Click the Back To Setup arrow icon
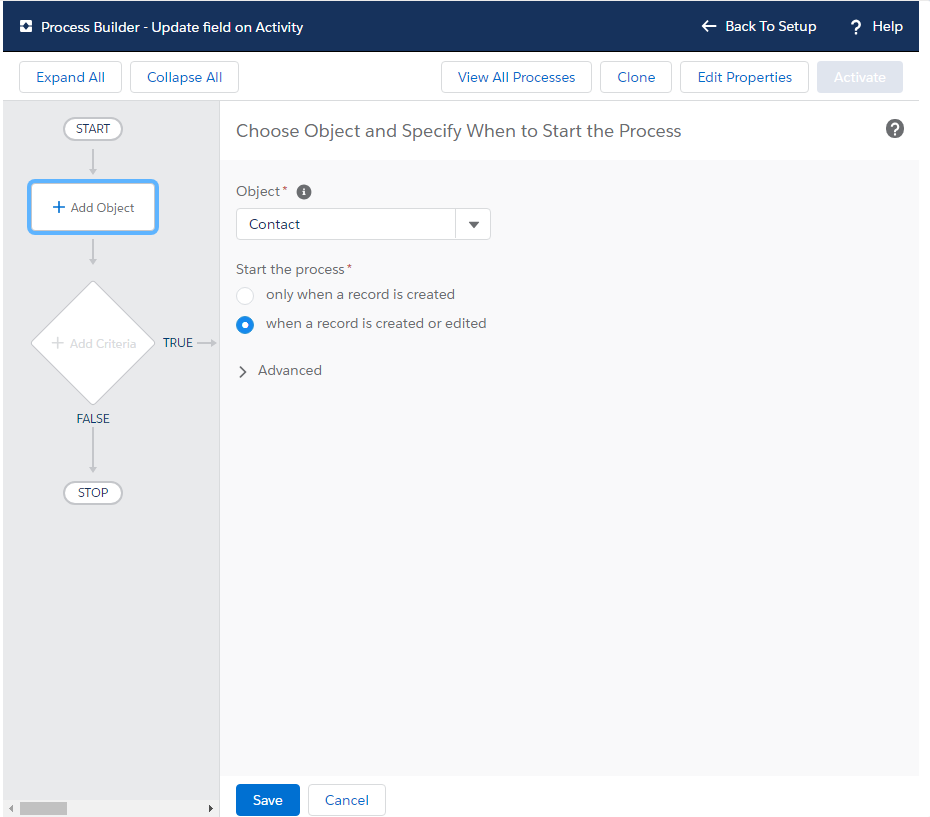This screenshot has width=930, height=817. tap(709, 26)
